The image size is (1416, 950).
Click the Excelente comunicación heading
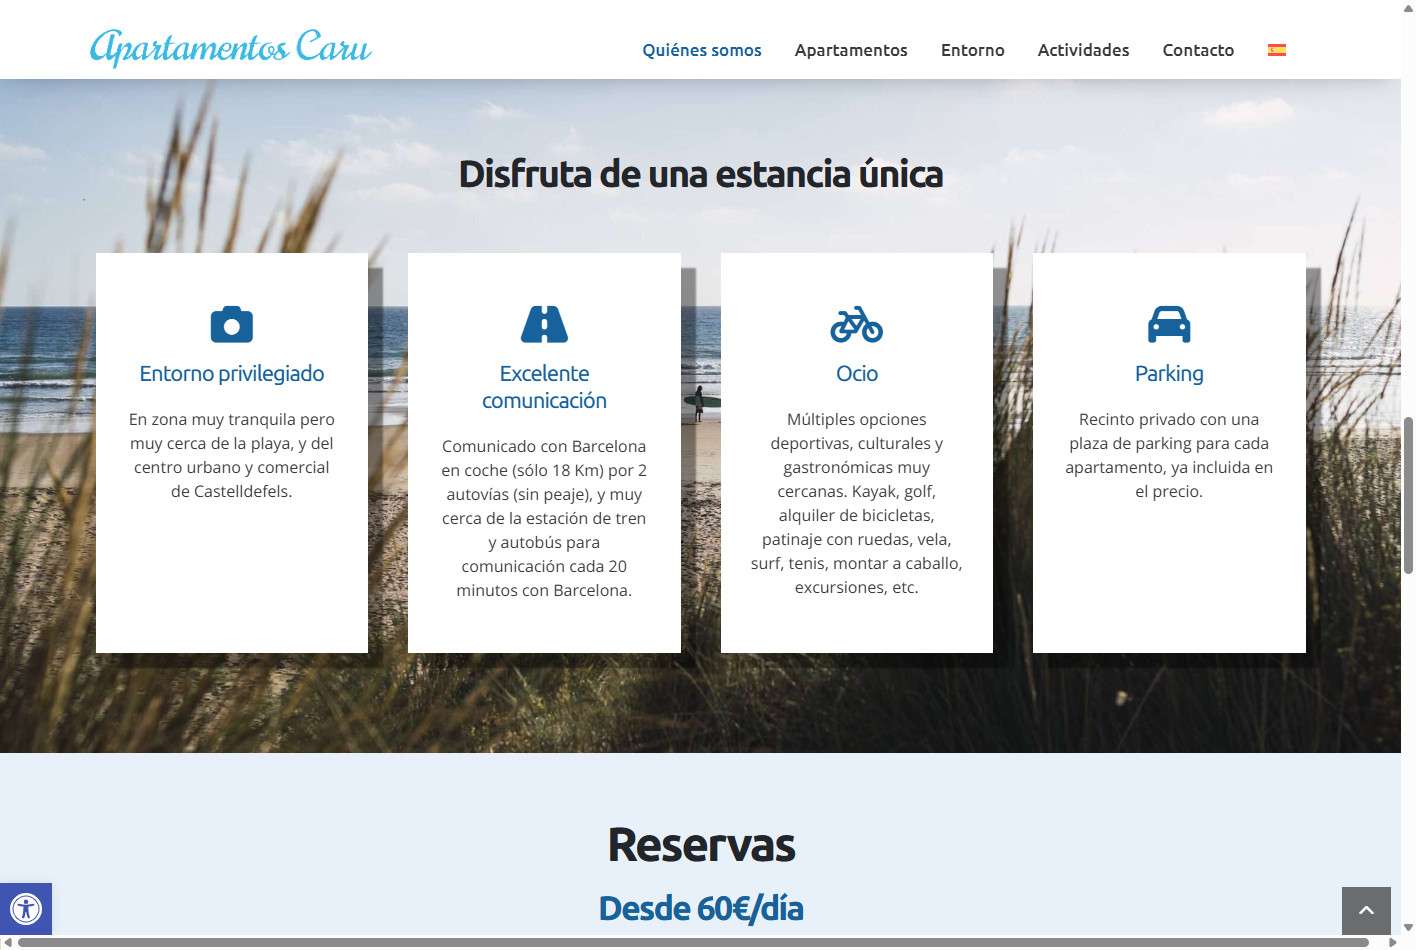tap(544, 387)
